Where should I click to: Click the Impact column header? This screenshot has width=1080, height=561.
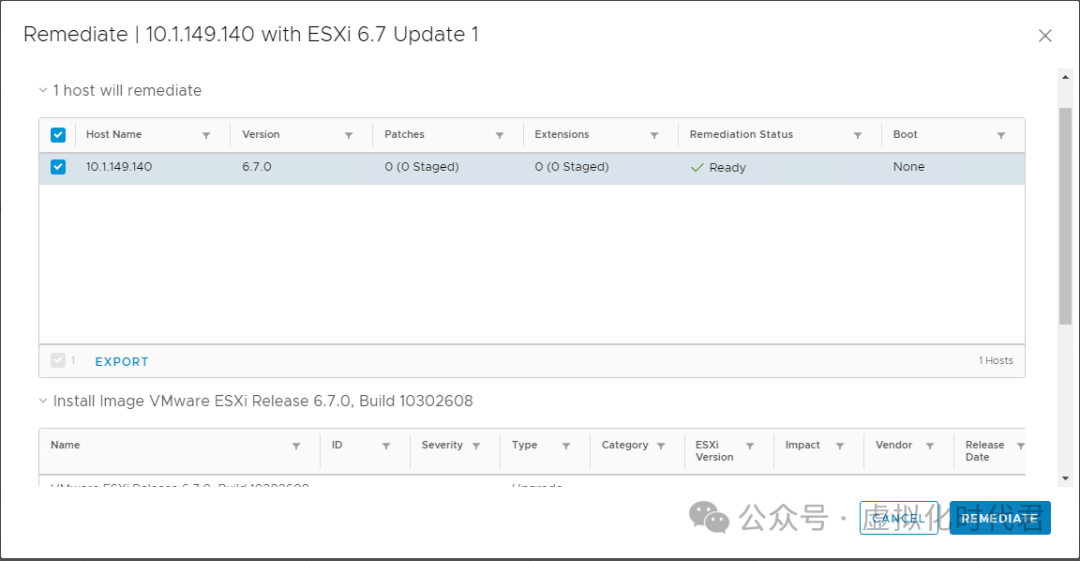point(802,445)
